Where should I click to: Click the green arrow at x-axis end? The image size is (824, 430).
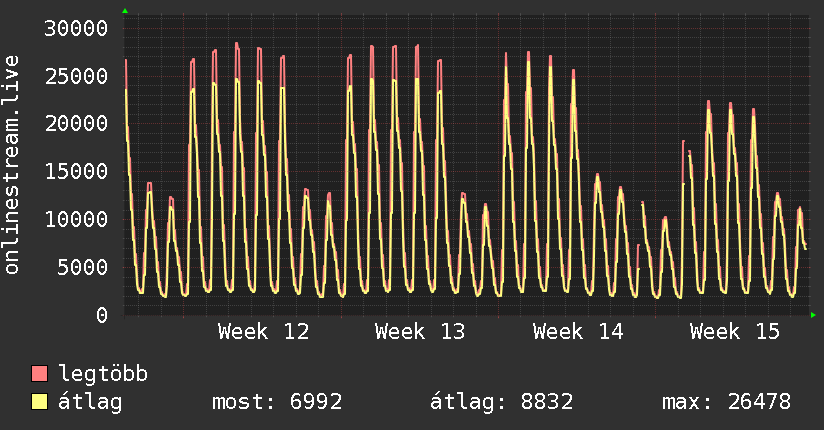click(x=813, y=315)
